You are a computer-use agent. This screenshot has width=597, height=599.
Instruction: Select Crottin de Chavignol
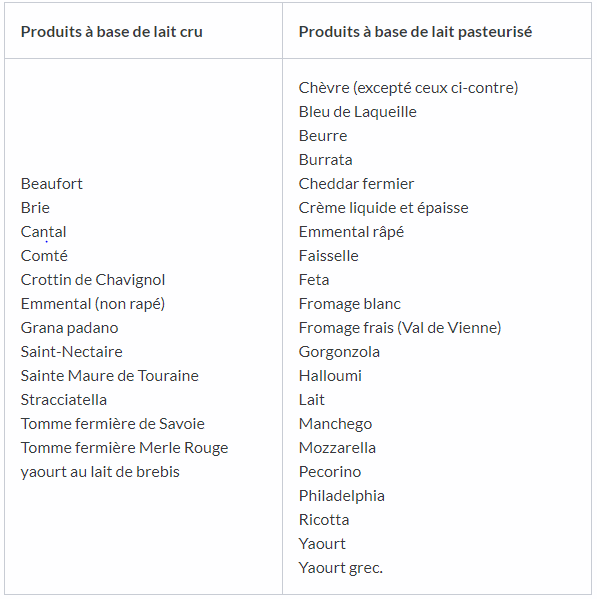(93, 280)
